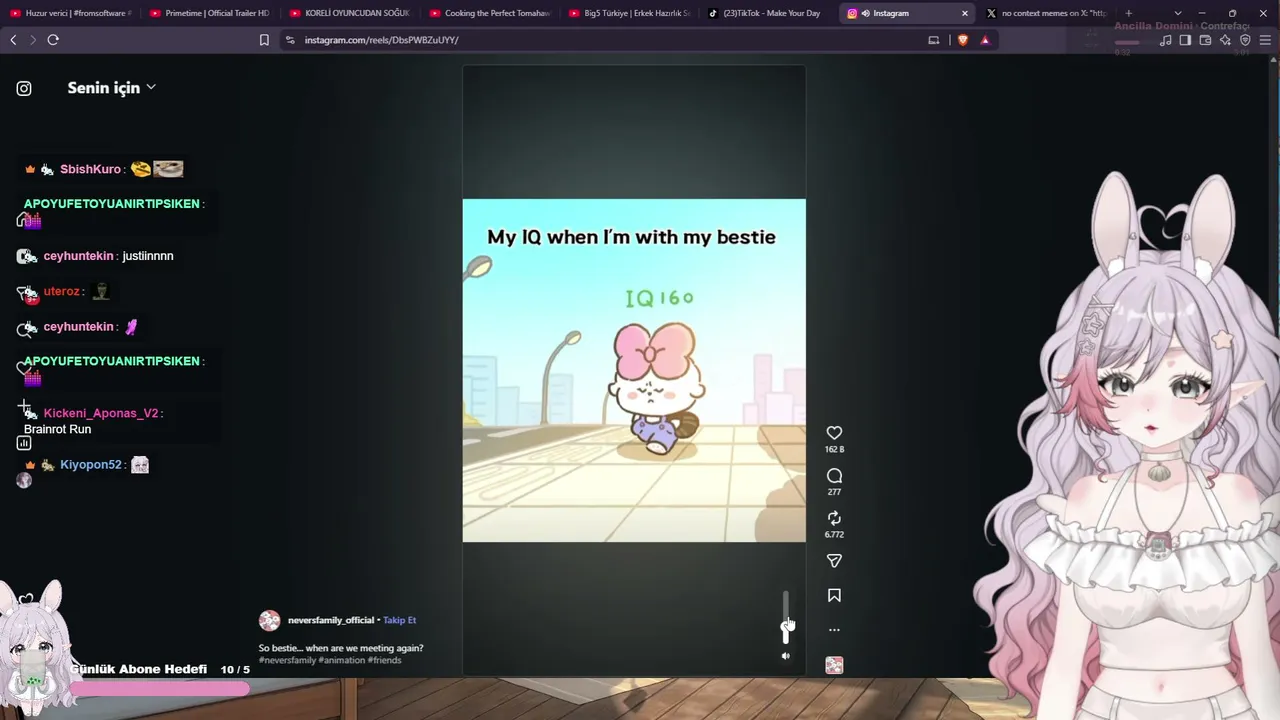The image size is (1280, 720).
Task: Like the reel with the heart icon
Action: tap(834, 433)
